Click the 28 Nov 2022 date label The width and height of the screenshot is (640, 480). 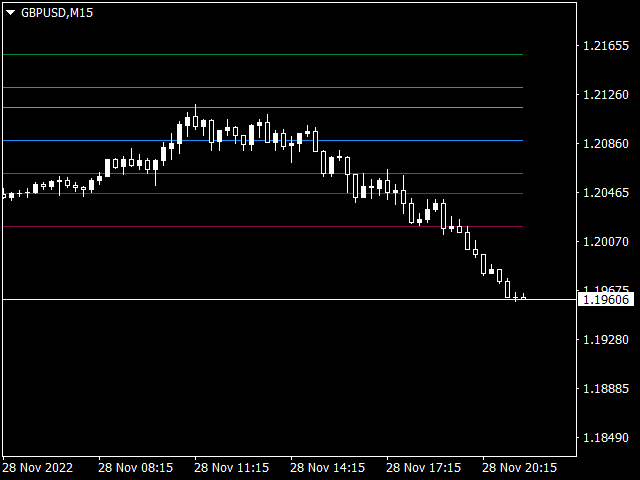click(38, 467)
